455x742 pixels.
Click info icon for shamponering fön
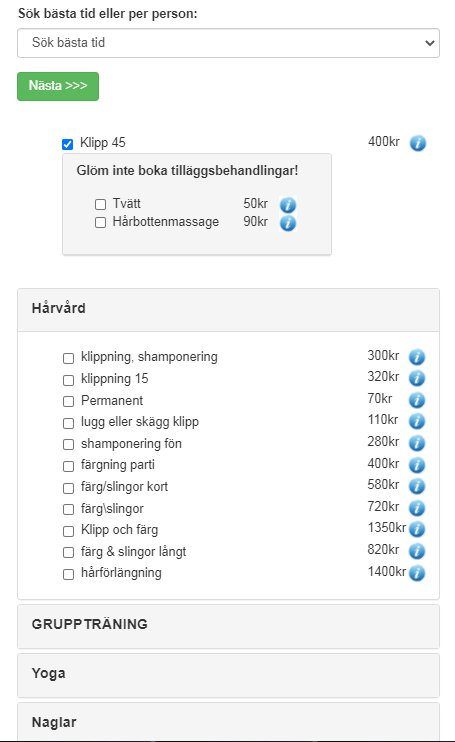pos(417,443)
